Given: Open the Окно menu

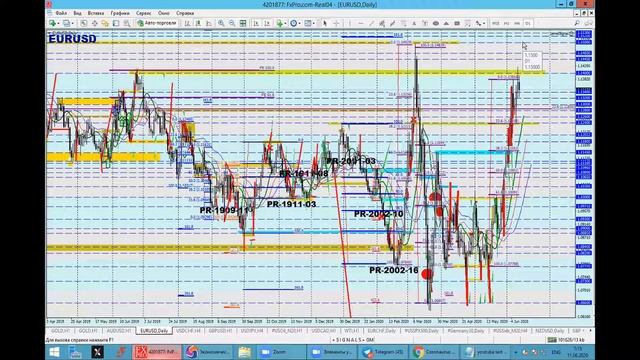Looking at the screenshot, I should (x=164, y=13).
